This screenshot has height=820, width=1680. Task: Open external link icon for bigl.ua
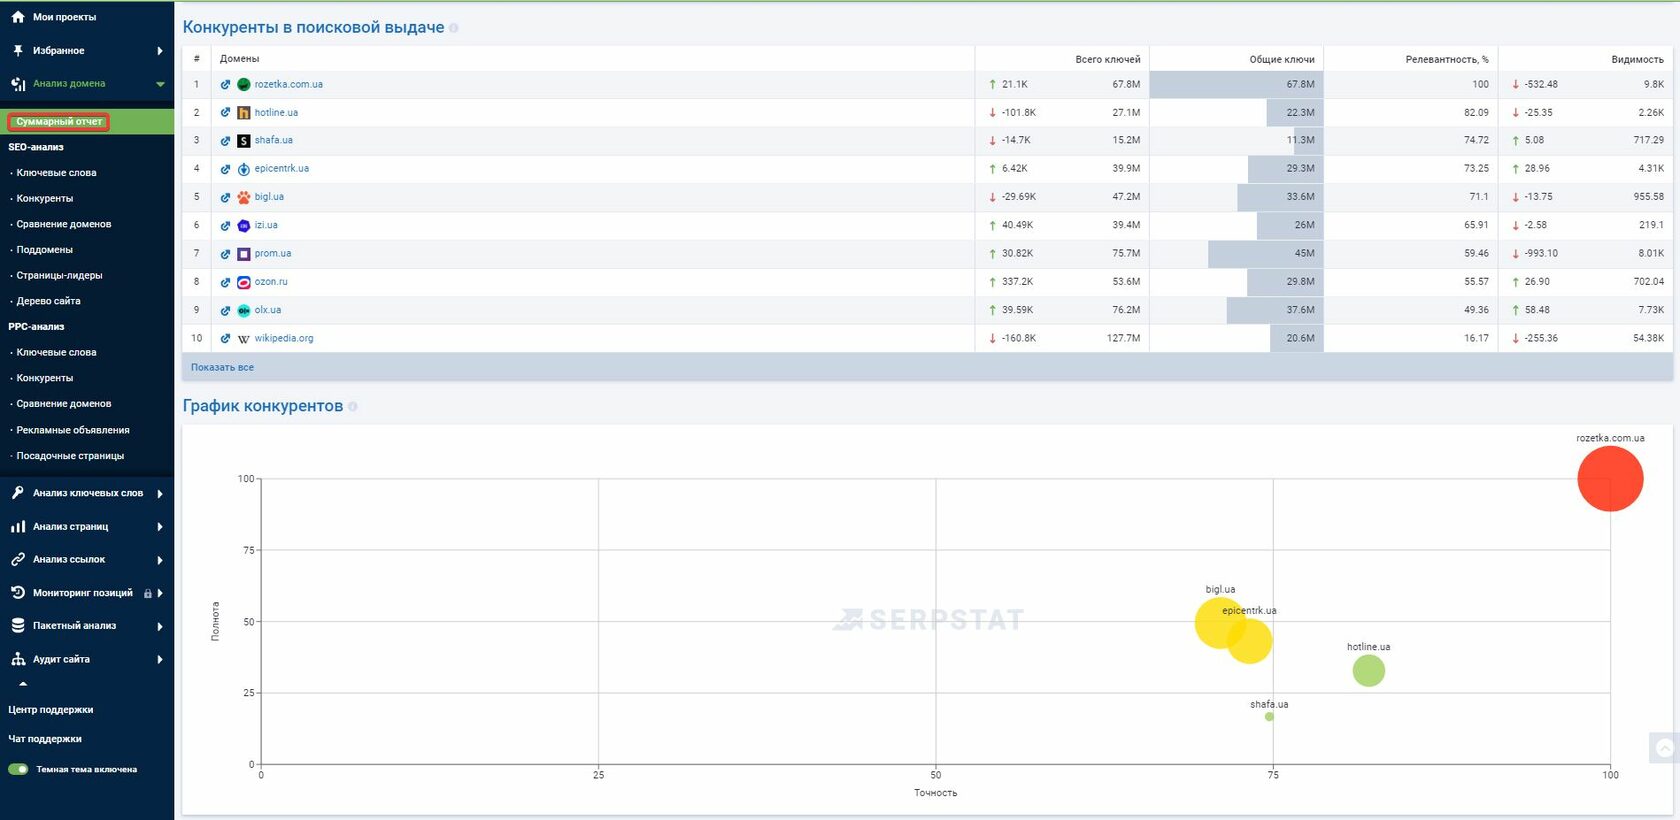coord(226,197)
